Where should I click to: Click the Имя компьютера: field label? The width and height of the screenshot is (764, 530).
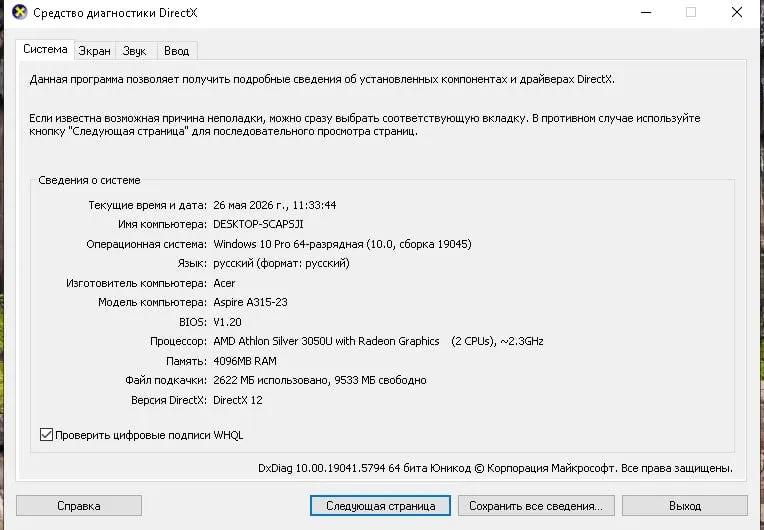pyautogui.click(x=162, y=225)
